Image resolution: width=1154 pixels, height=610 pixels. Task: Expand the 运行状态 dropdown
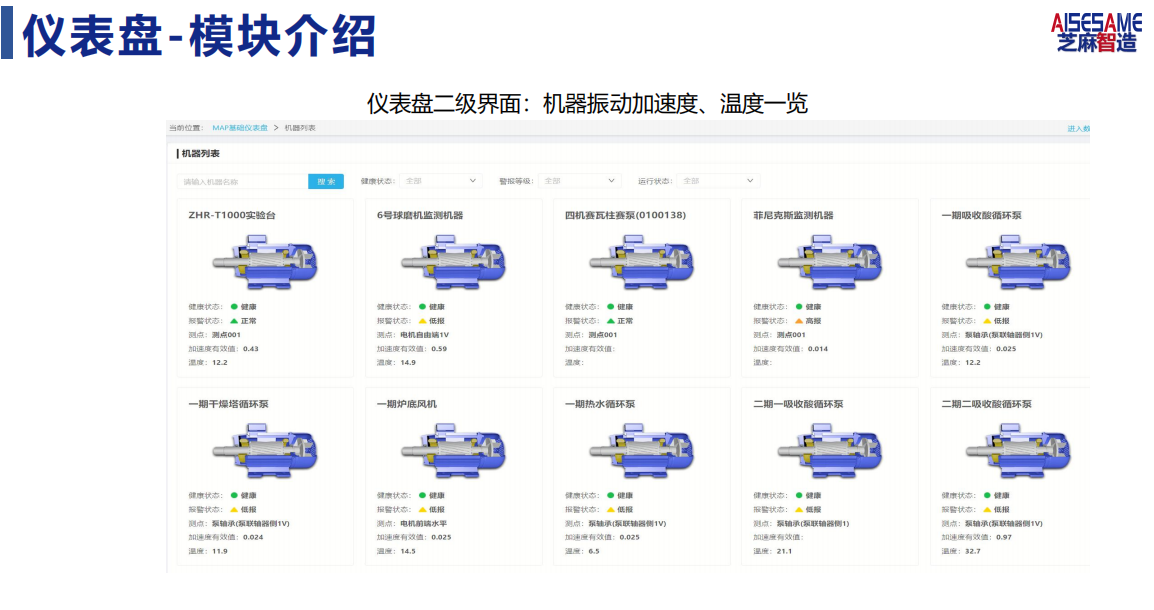(718, 181)
